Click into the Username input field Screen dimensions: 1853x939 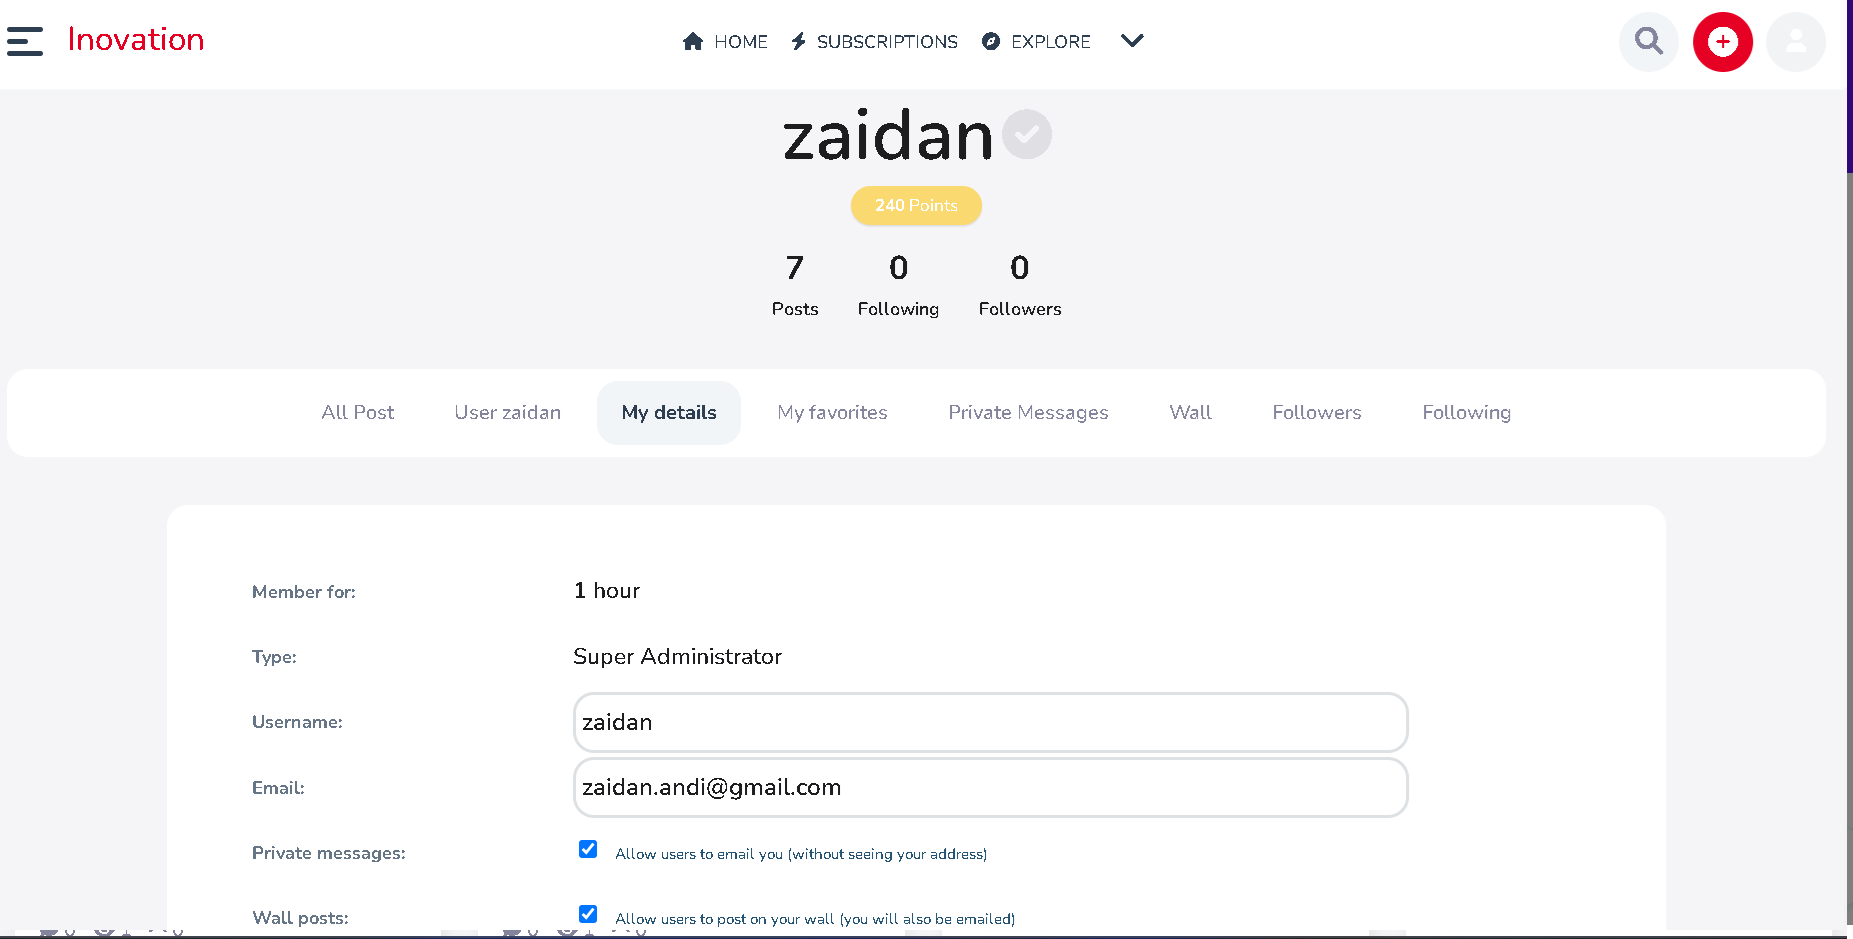[990, 722]
